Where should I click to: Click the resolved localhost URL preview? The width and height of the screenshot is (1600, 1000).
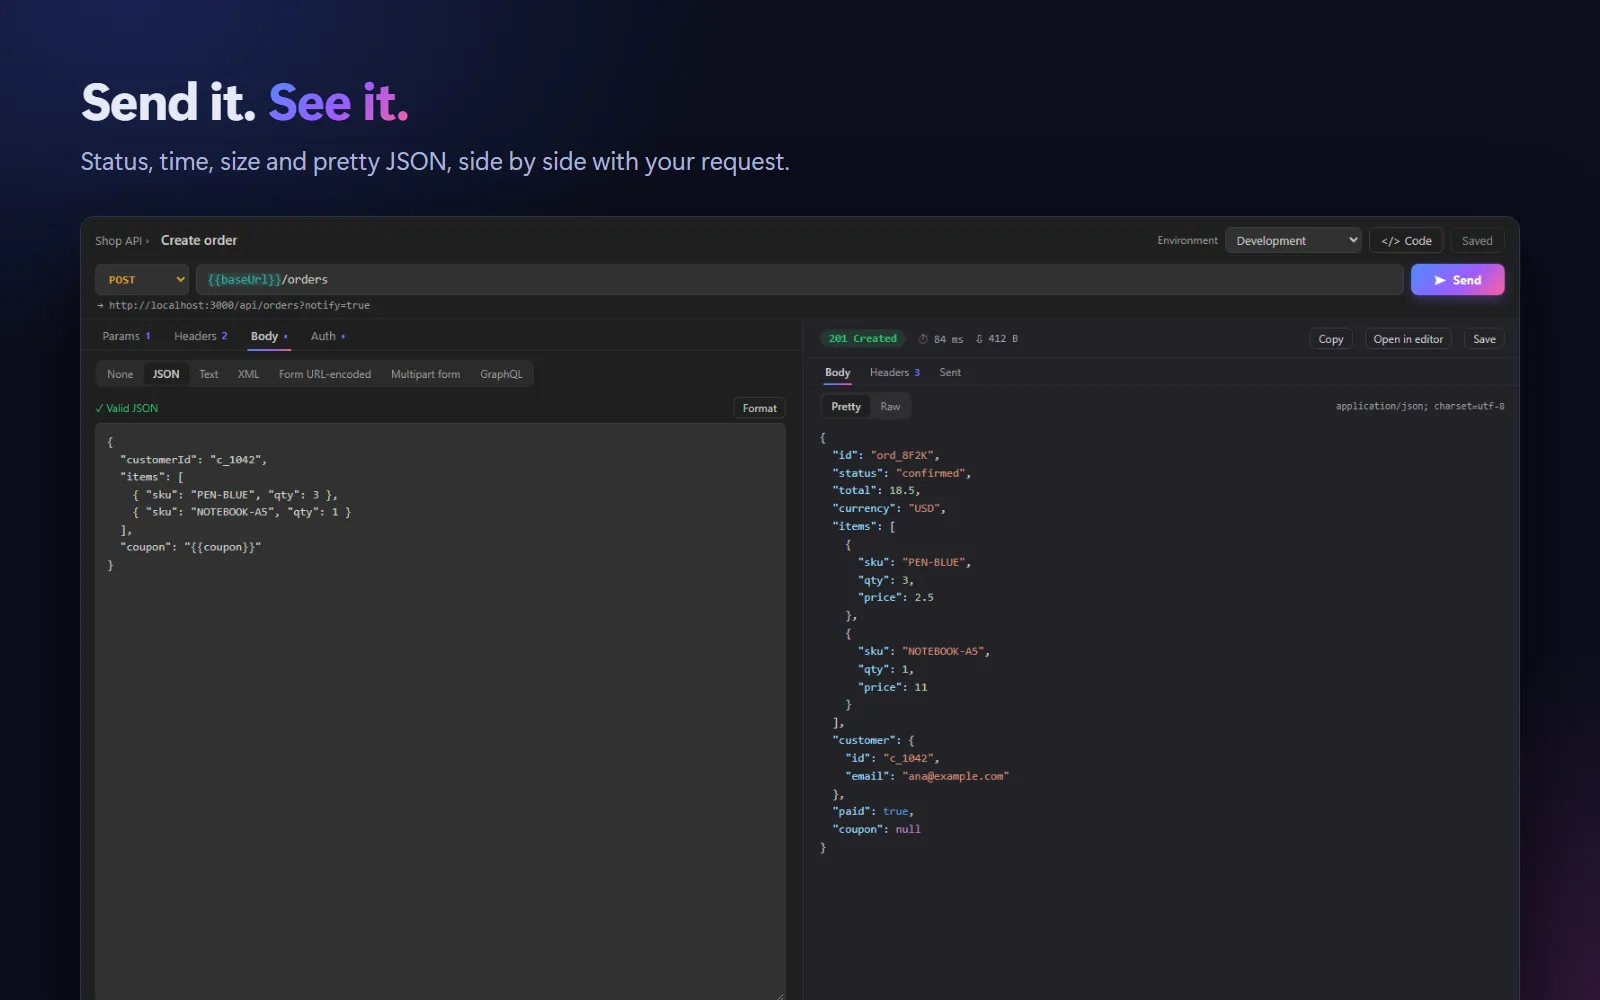(x=239, y=305)
